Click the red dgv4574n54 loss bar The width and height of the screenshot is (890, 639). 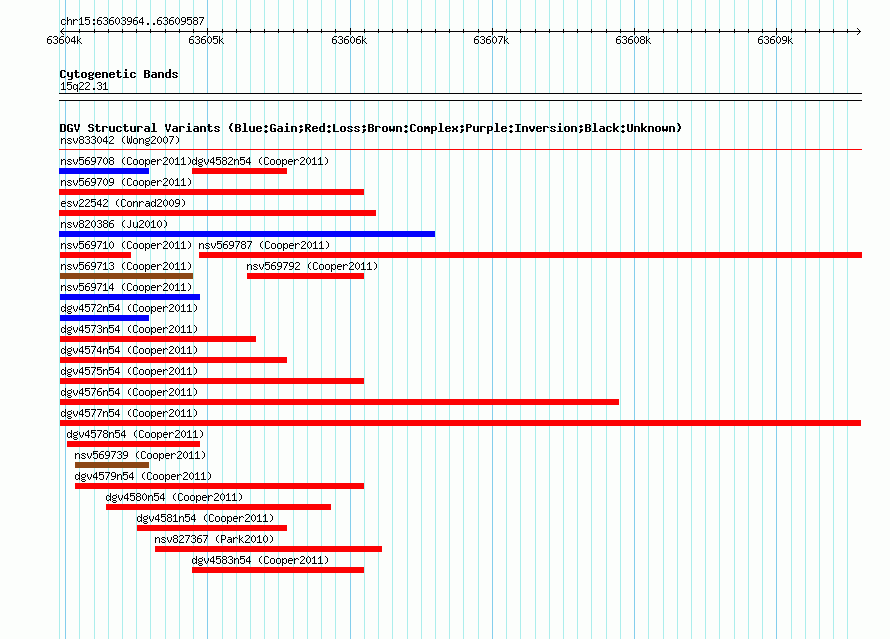[x=173, y=360]
